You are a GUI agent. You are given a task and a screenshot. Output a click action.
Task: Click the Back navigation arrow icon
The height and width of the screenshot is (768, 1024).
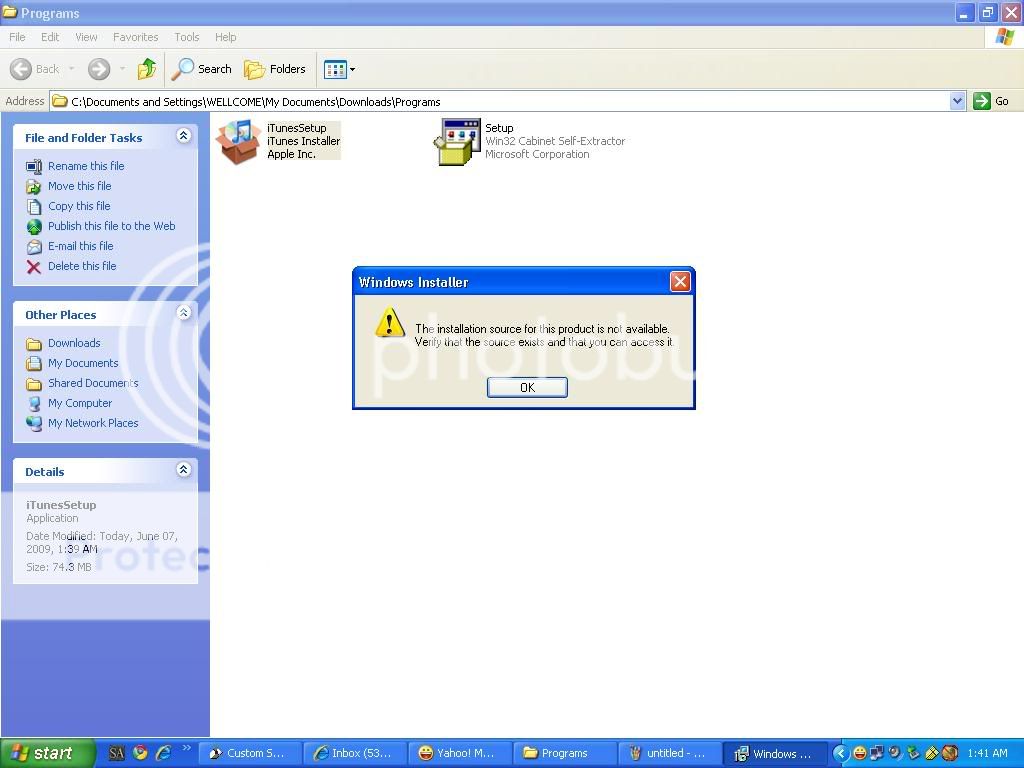(21, 69)
